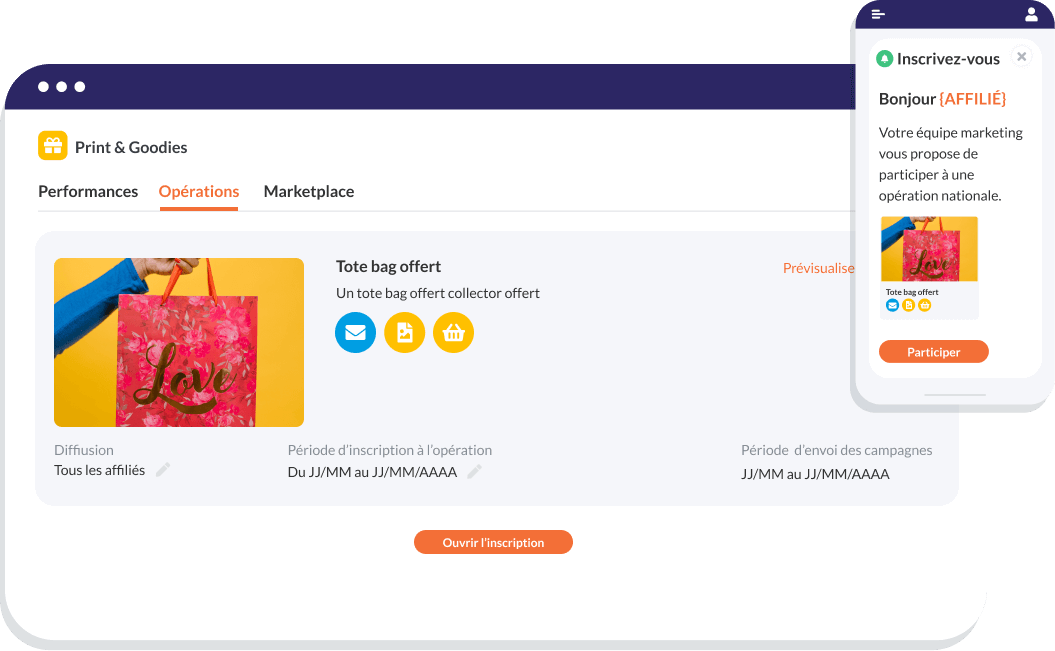Click the Participer button
Viewport: 1055px width, 651px height.
tap(933, 352)
